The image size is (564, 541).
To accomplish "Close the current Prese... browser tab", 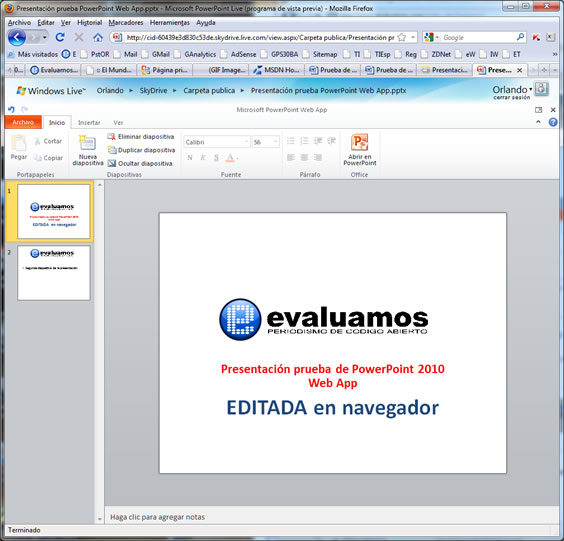I will (x=519, y=70).
